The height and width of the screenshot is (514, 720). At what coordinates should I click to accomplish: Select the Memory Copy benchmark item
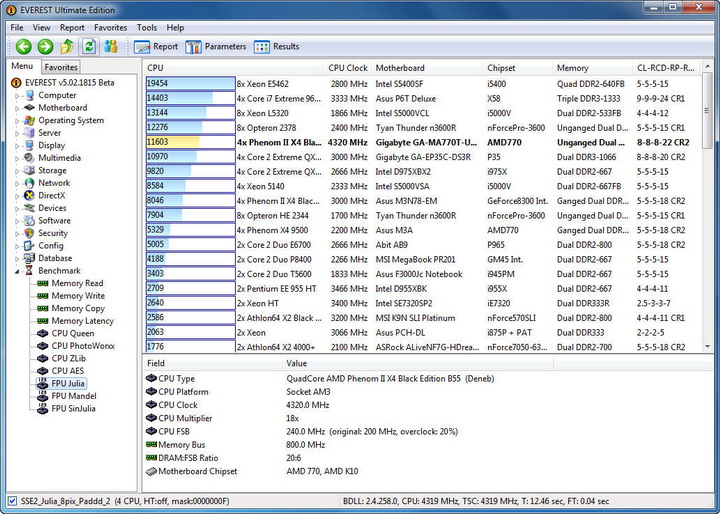point(78,308)
